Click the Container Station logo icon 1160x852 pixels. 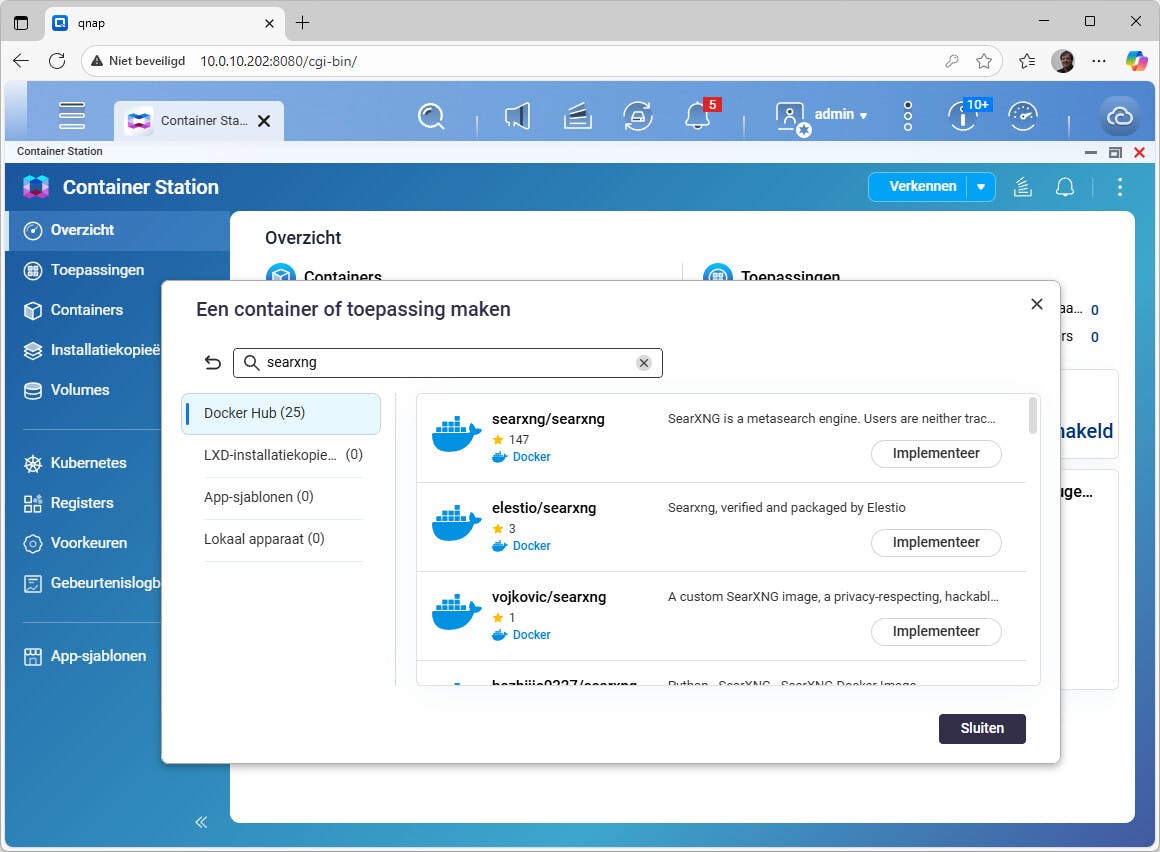[x=36, y=186]
